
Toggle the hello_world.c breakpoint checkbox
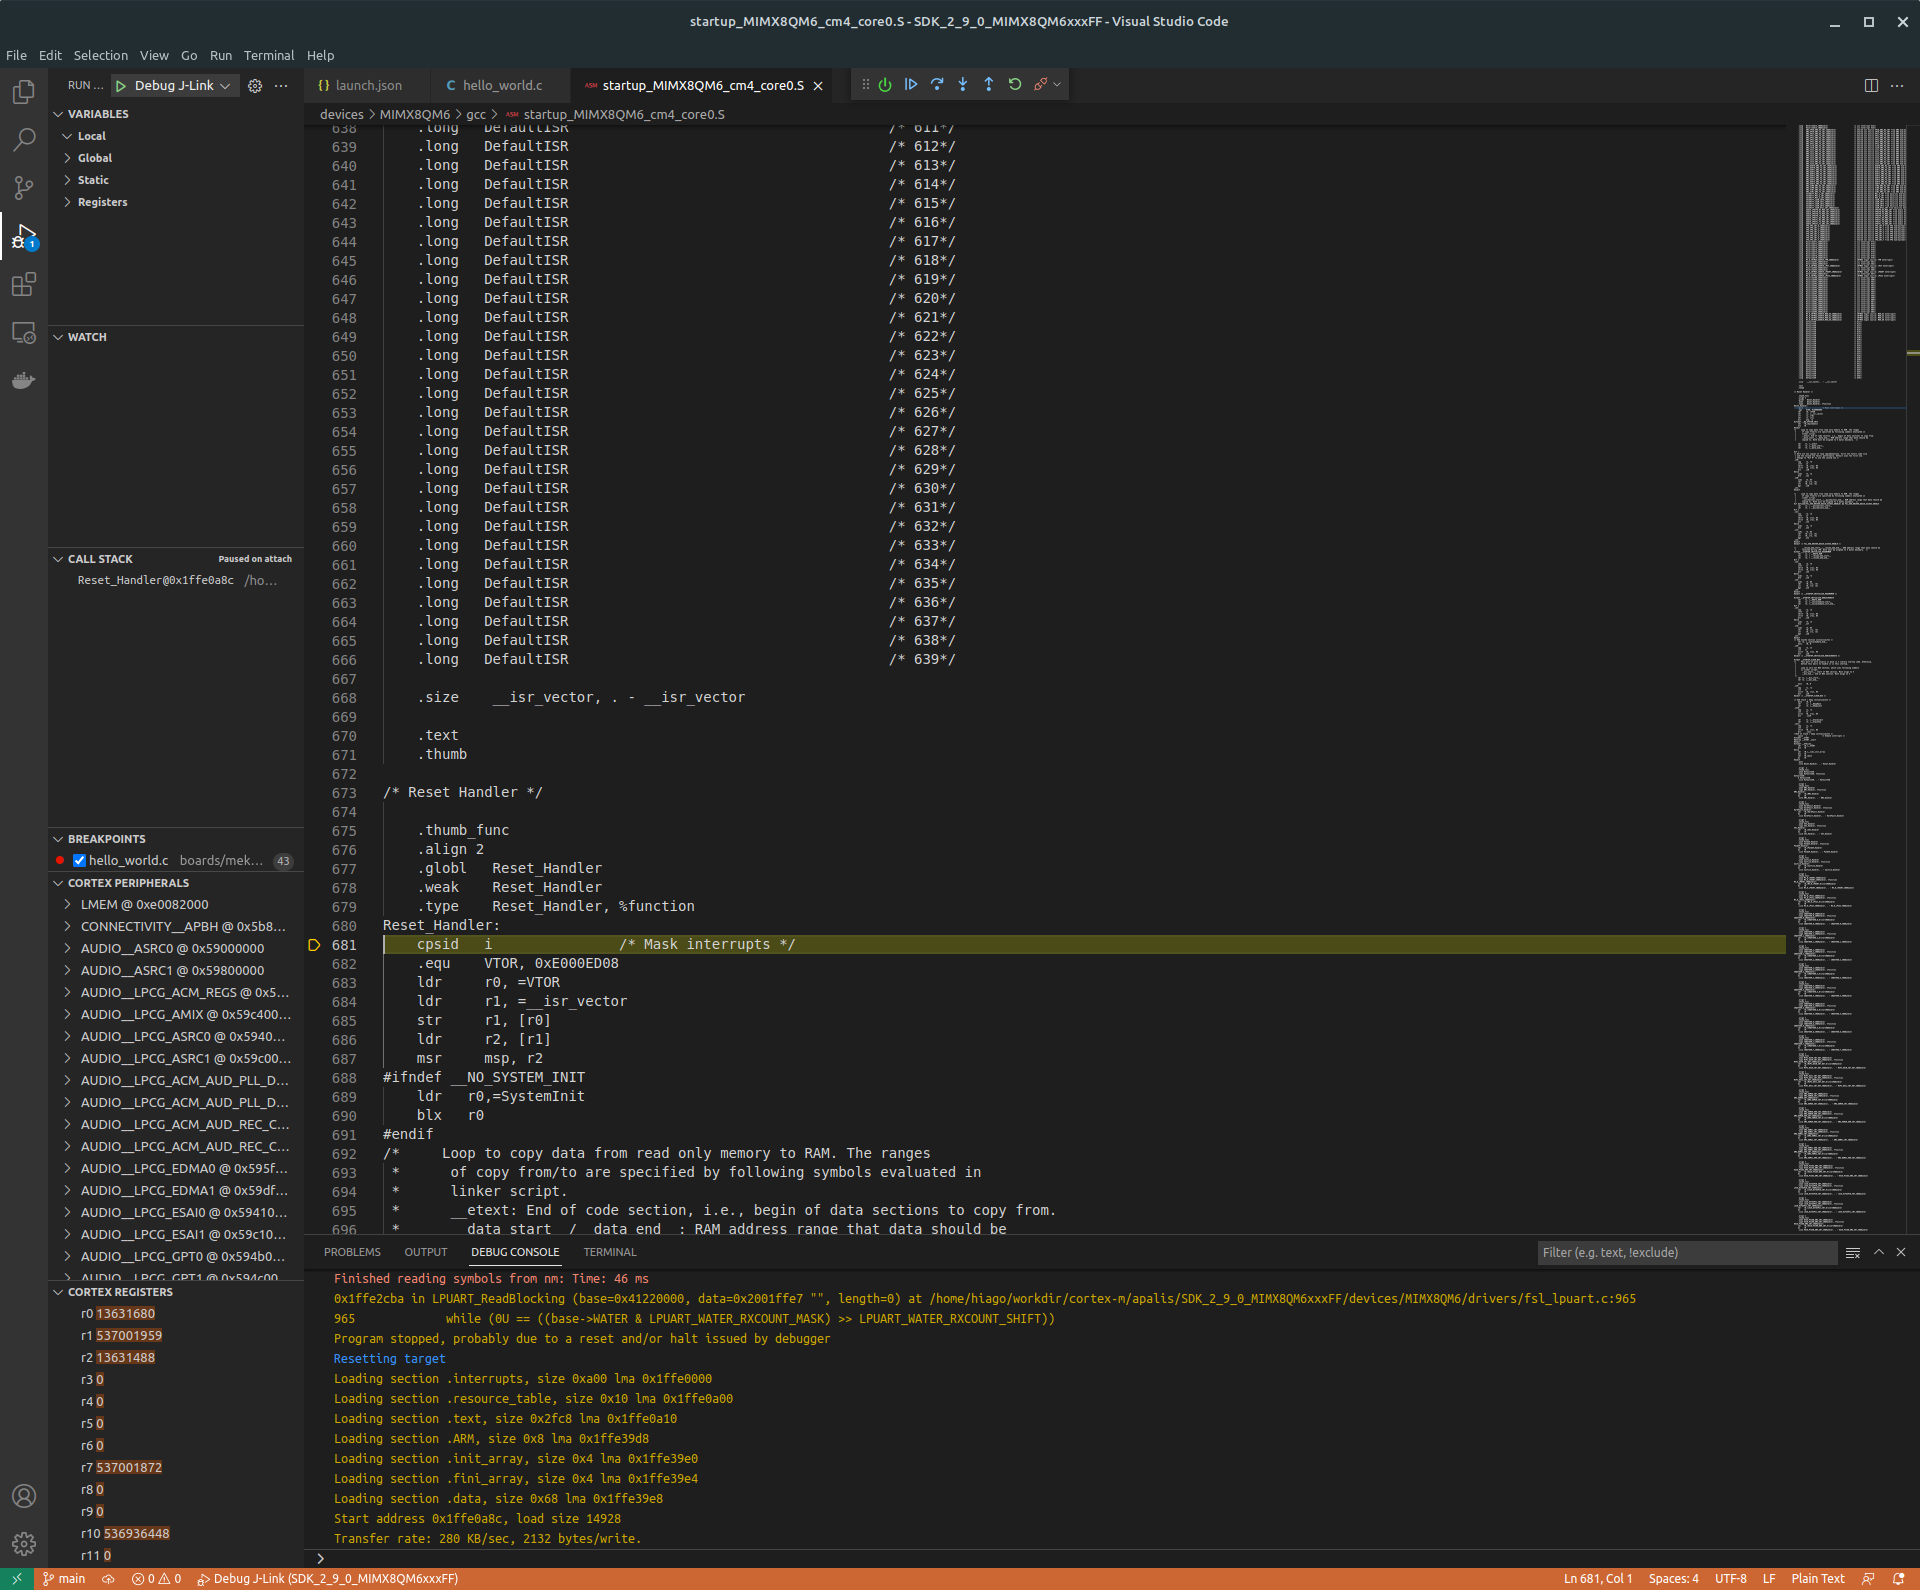click(x=79, y=861)
